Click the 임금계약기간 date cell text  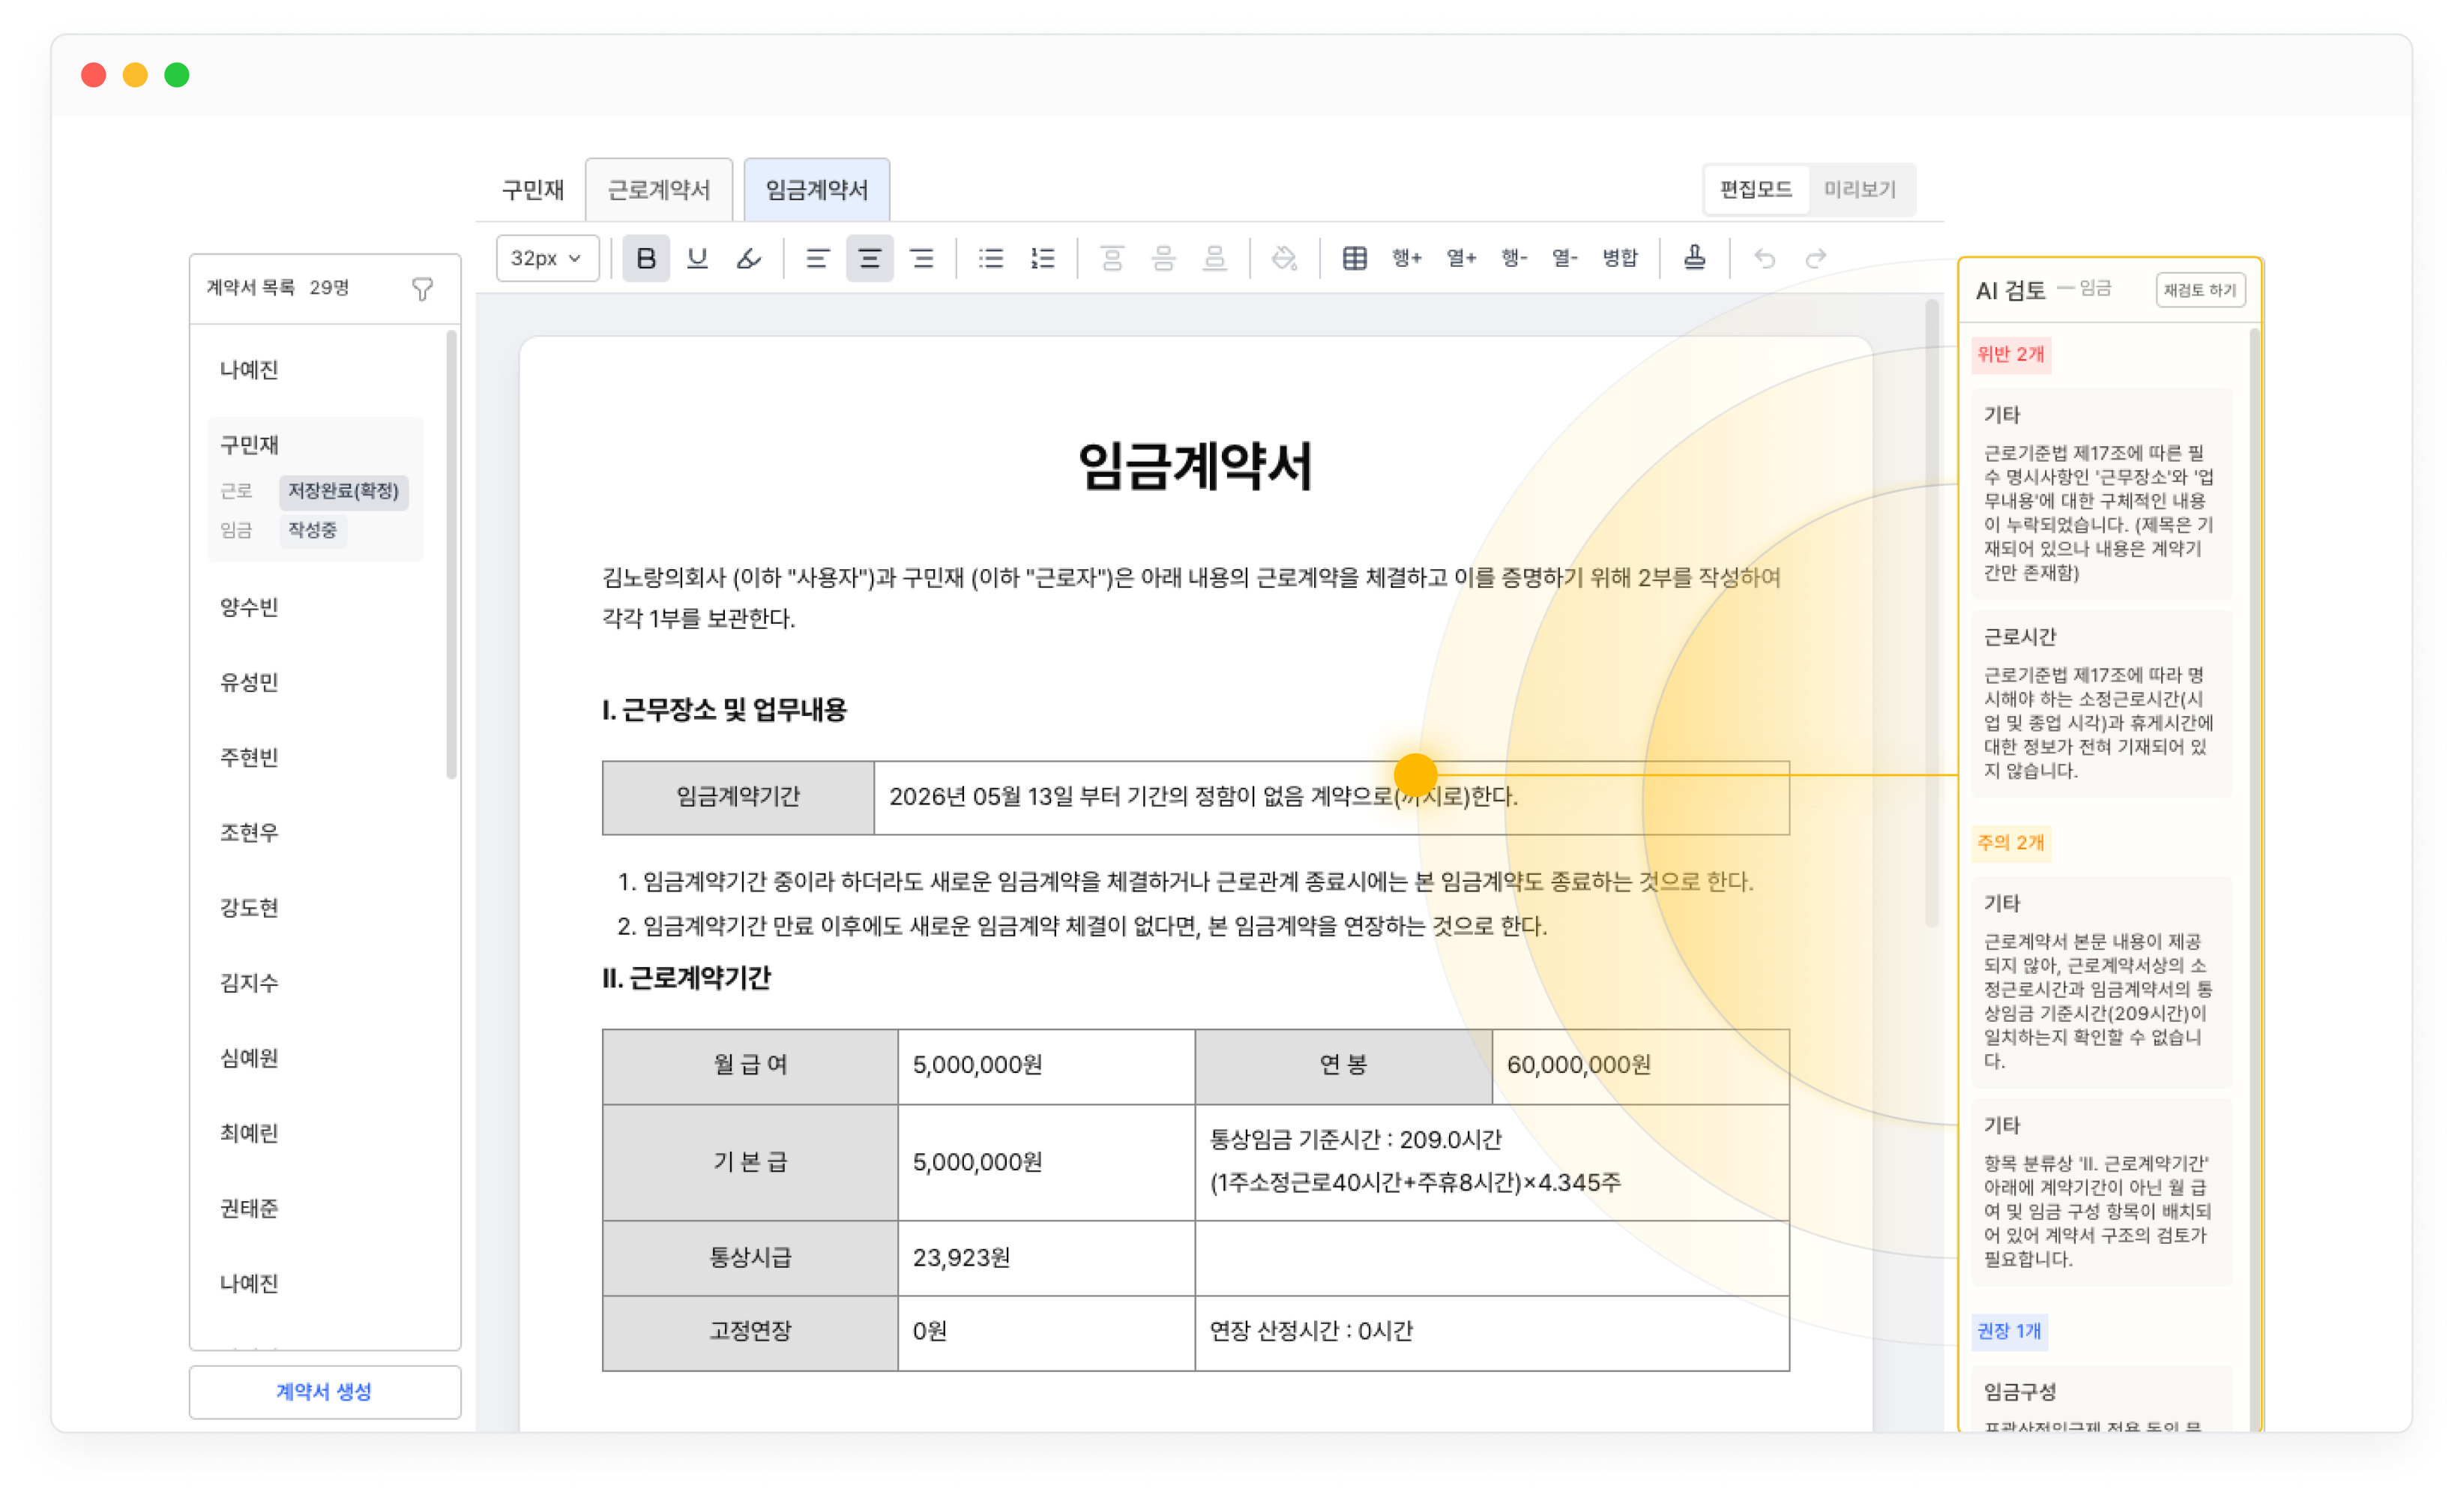[1203, 797]
